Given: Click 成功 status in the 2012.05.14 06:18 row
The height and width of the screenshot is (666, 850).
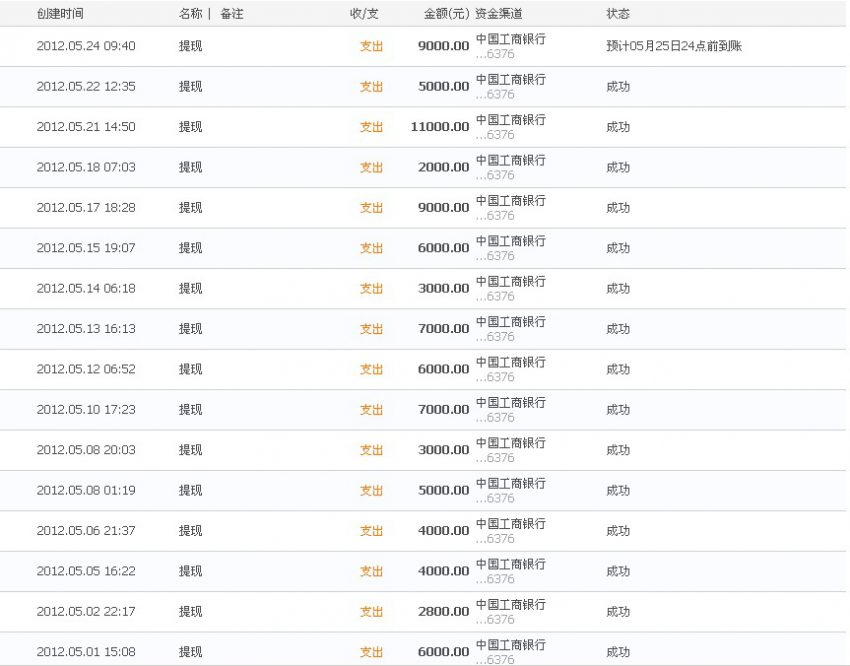Looking at the screenshot, I should [618, 288].
